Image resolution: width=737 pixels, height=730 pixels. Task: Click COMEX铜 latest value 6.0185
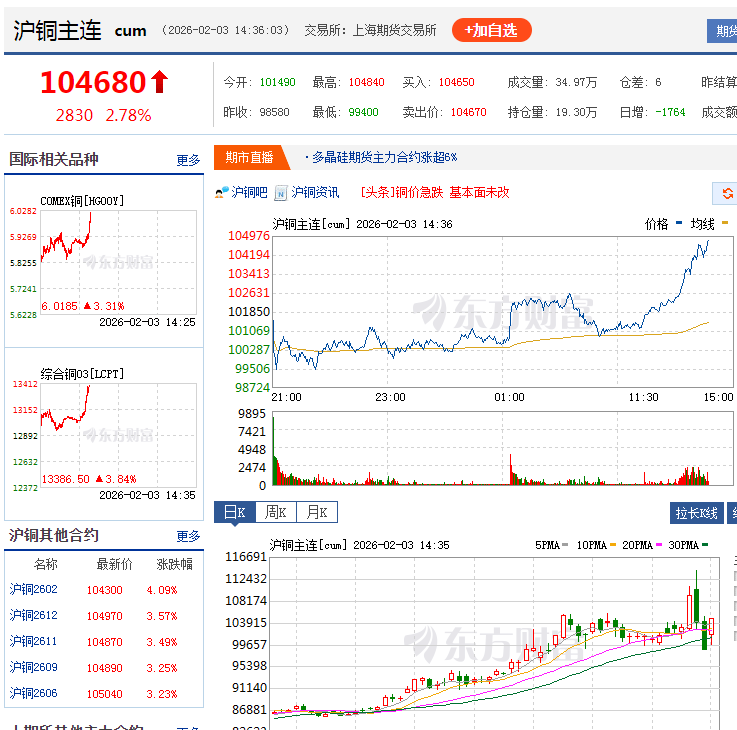pos(59,306)
